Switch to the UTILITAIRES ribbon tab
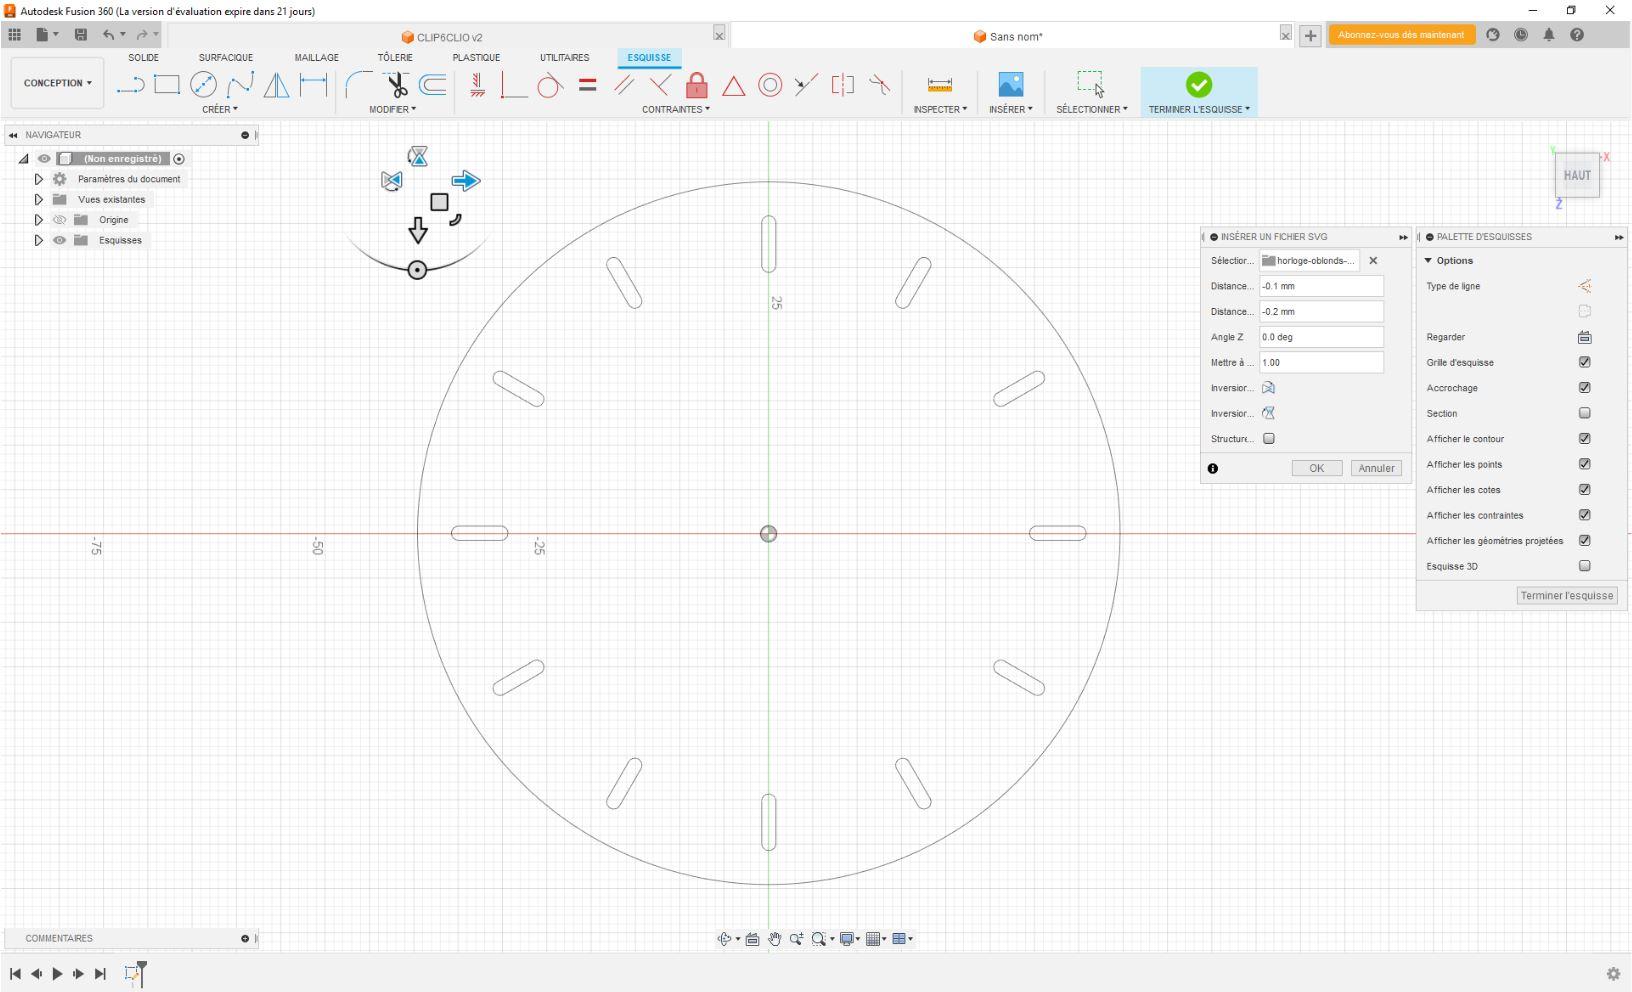Image resolution: width=1632 pixels, height=992 pixels. coord(563,57)
